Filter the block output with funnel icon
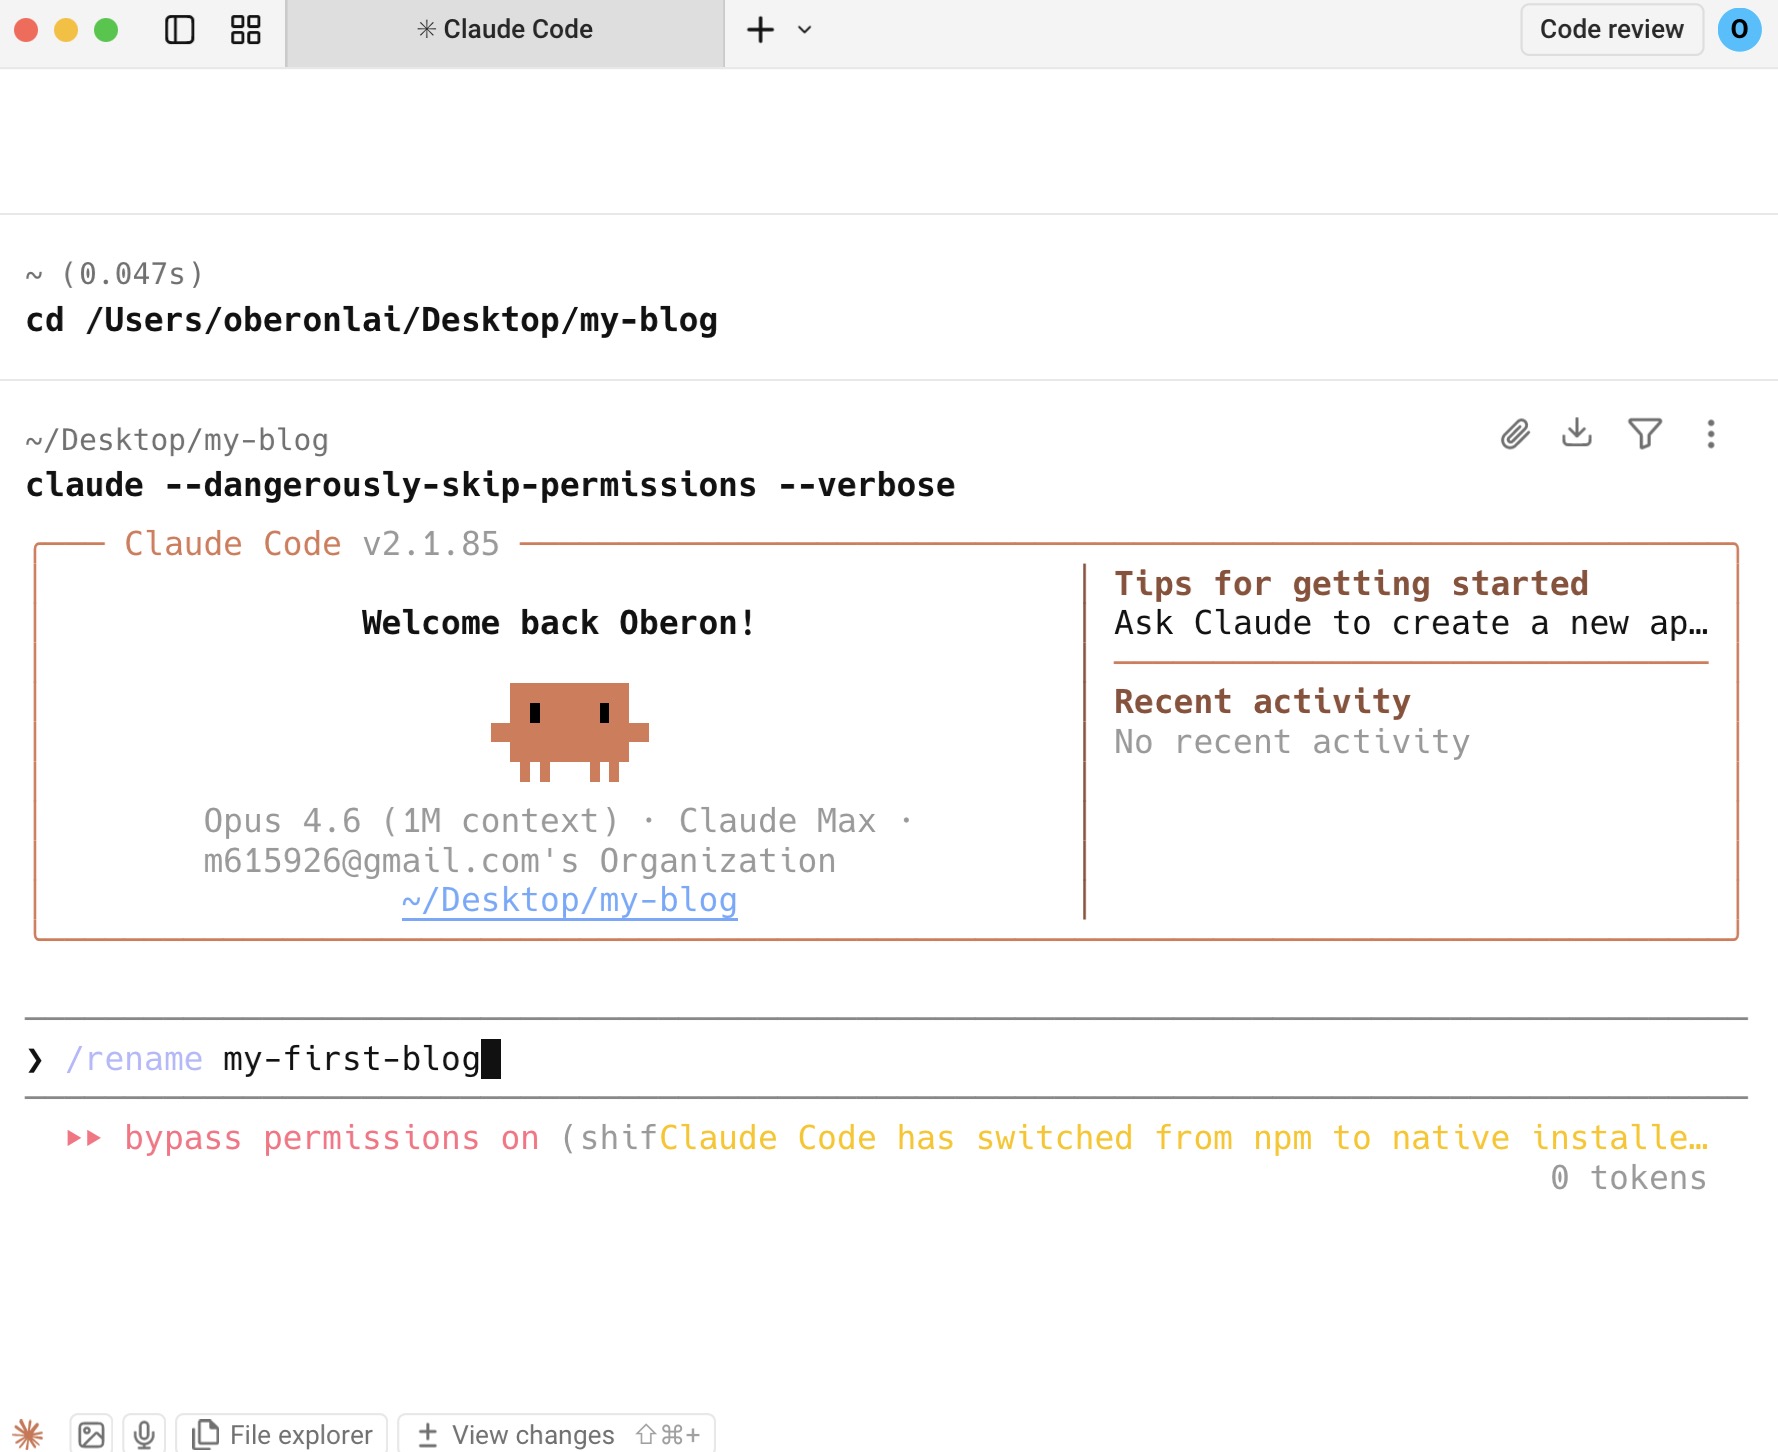The height and width of the screenshot is (1452, 1778). 1644,434
